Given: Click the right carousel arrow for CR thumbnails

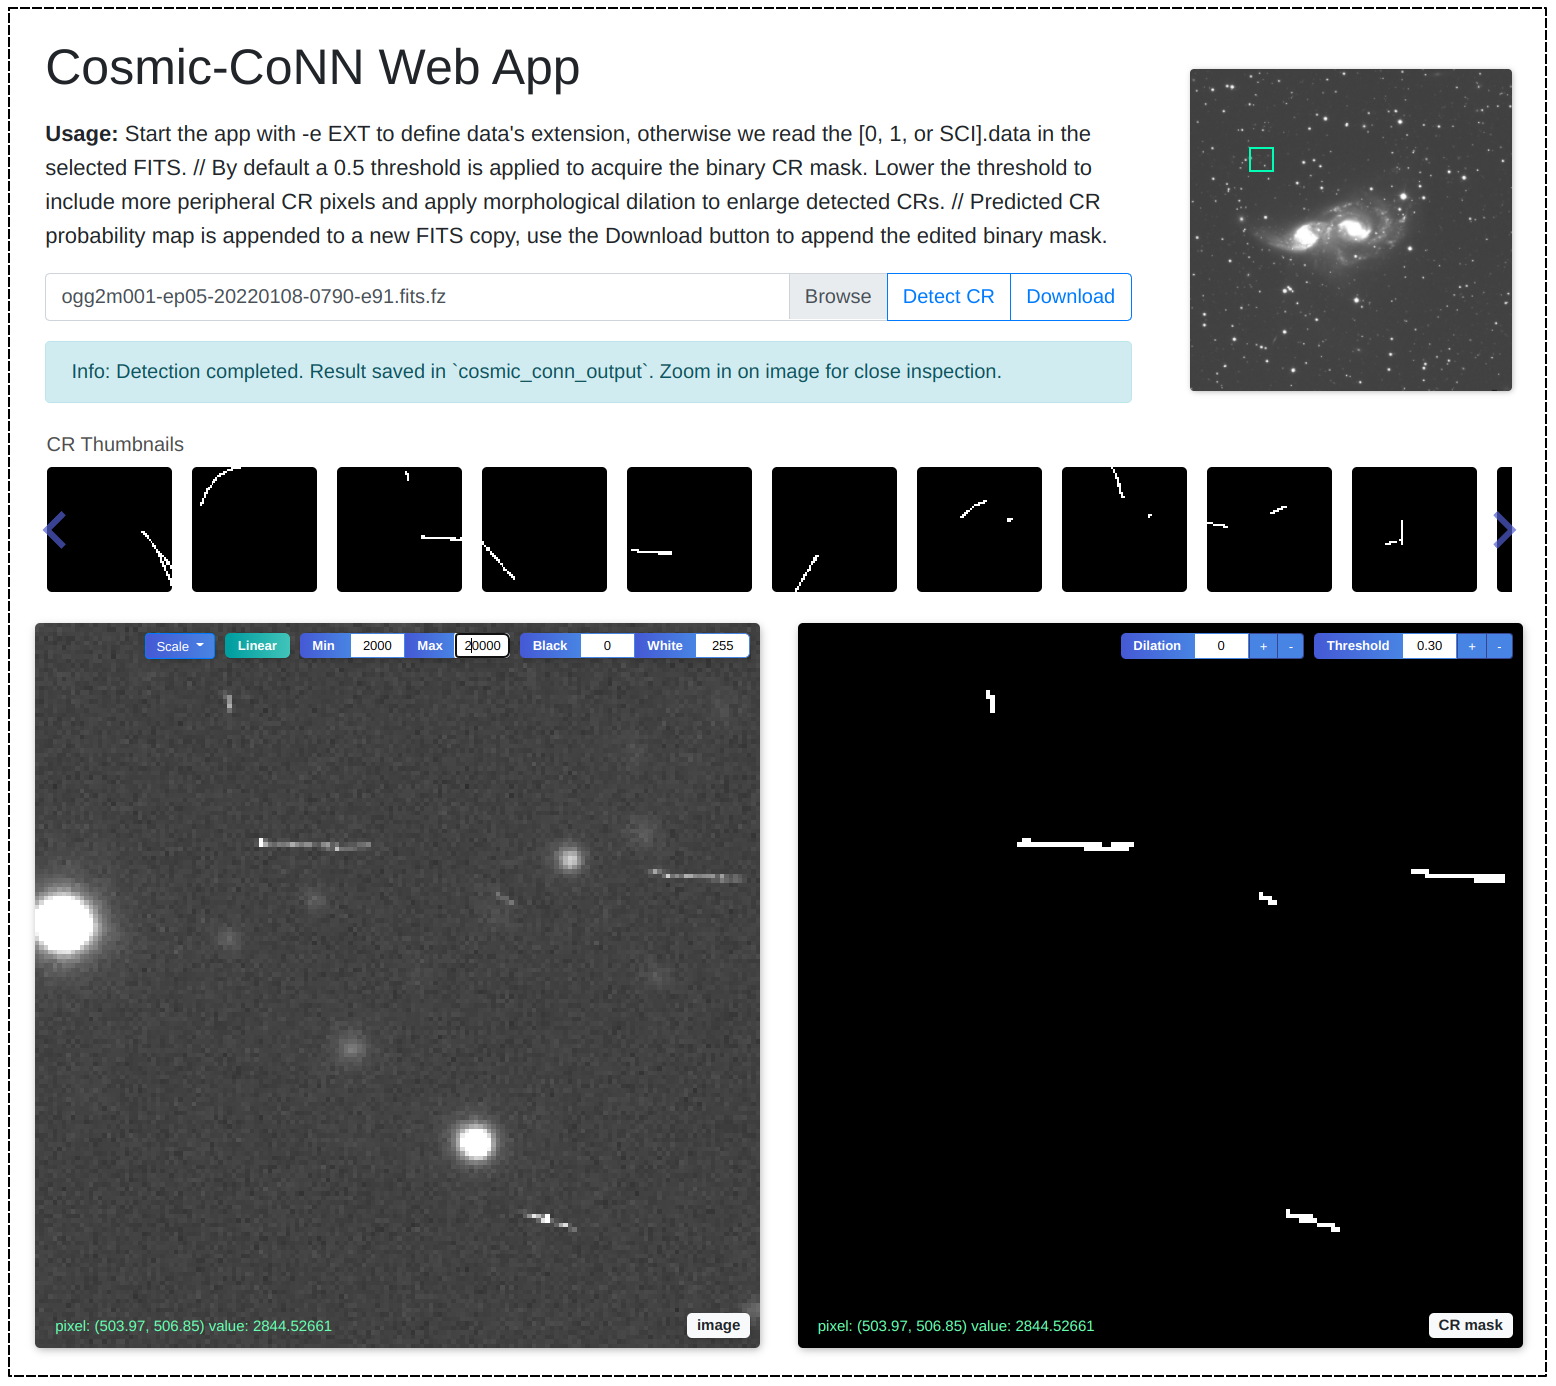Looking at the screenshot, I should click(1504, 530).
